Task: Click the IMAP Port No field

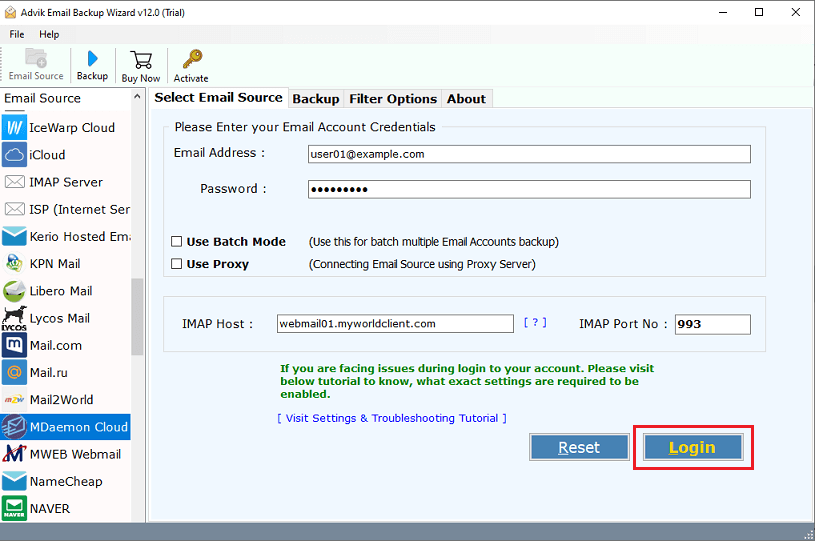Action: pyautogui.click(x=713, y=324)
